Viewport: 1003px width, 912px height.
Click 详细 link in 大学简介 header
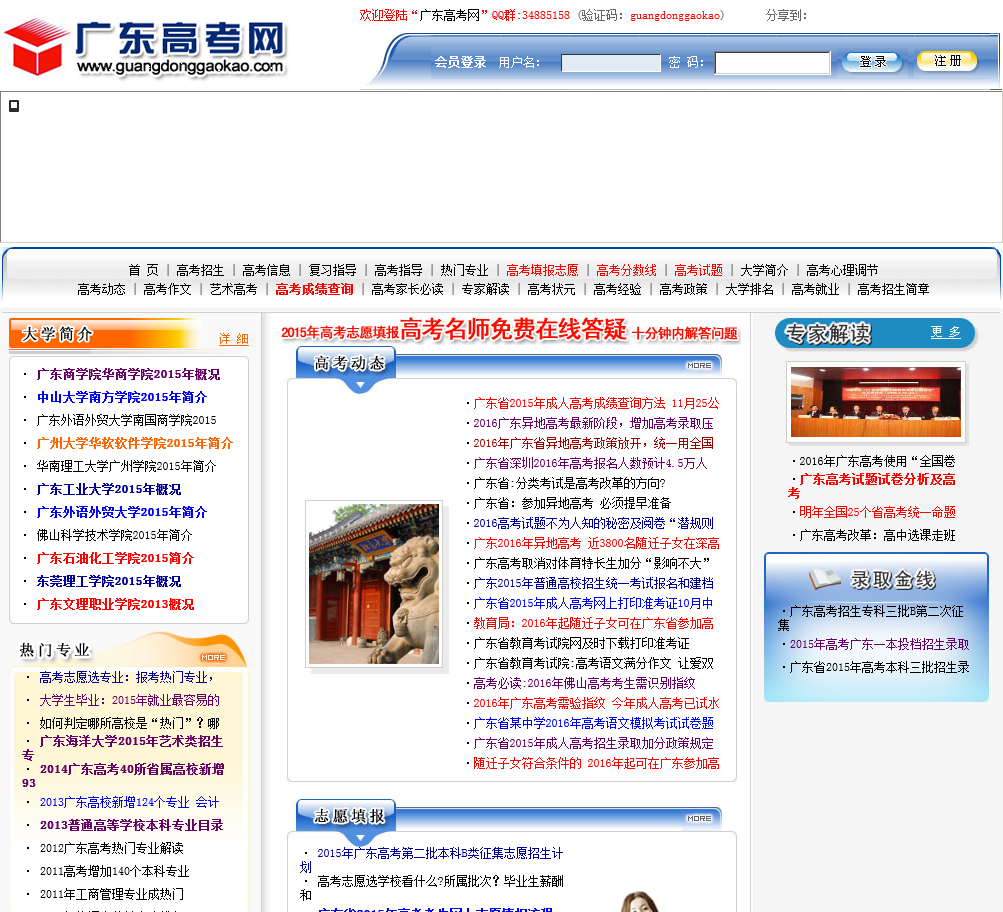click(x=233, y=338)
